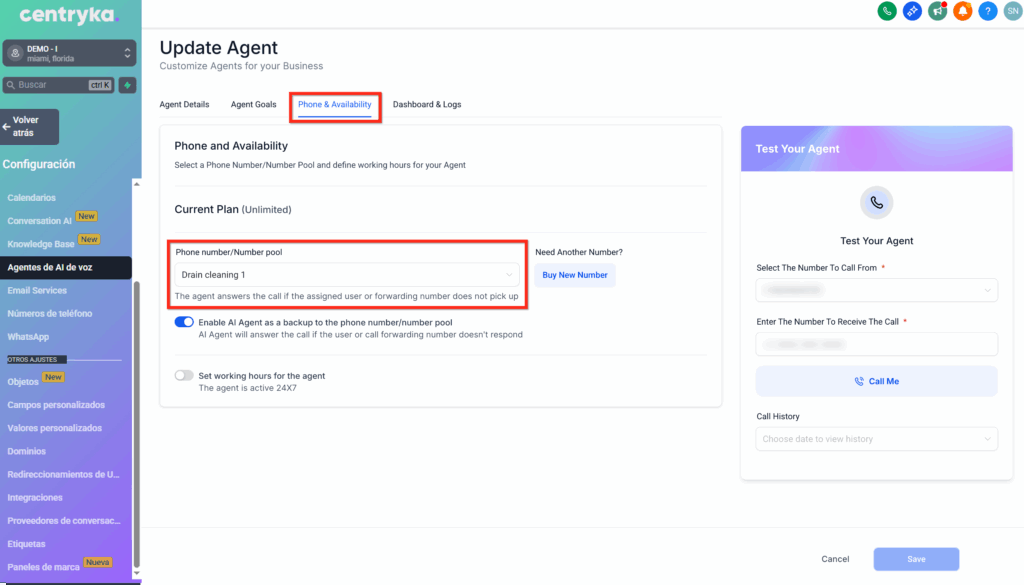The height and width of the screenshot is (585, 1024).
Task: Disable AI Agent as backup toggle
Action: tap(184, 323)
